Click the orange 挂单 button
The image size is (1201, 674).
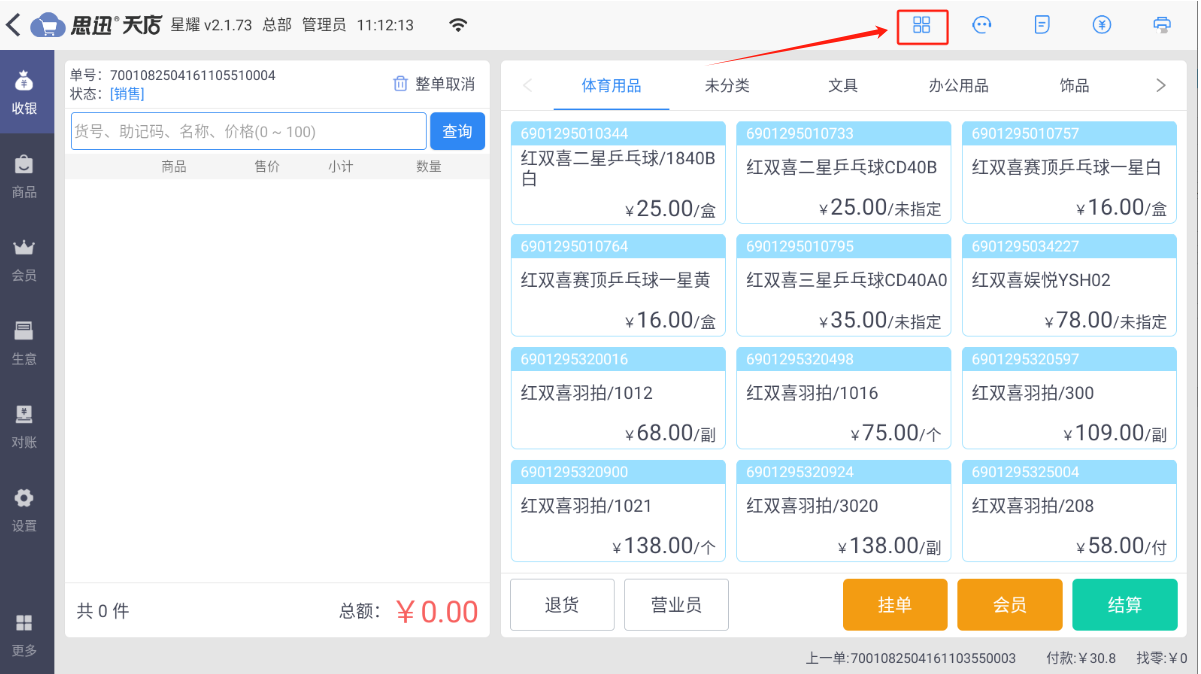point(895,605)
